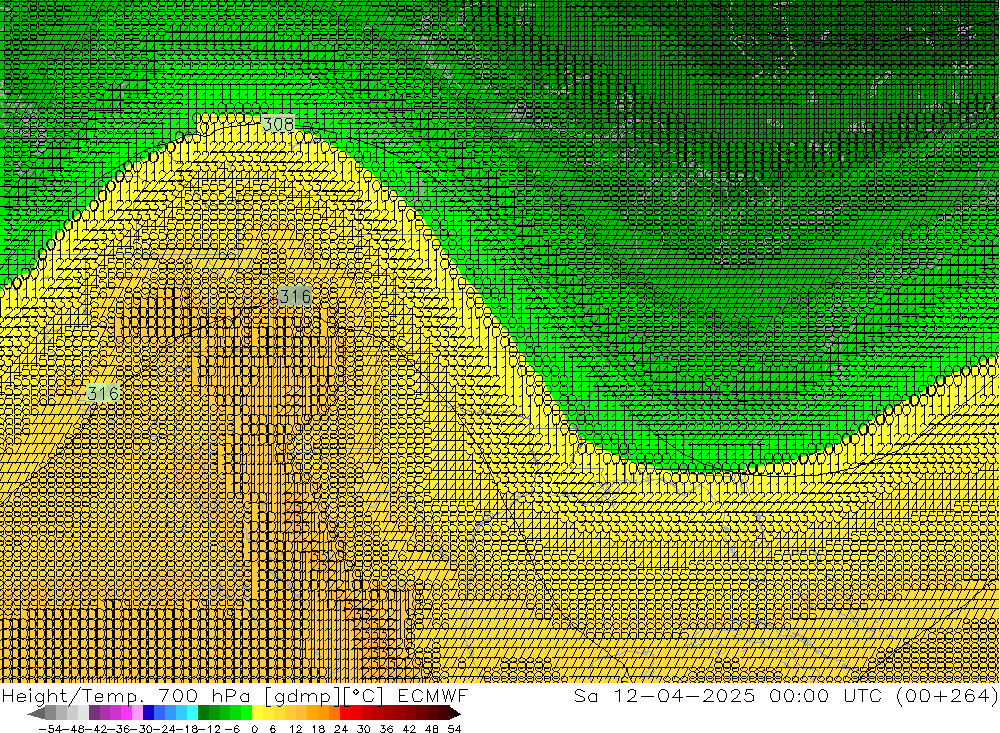Click the '00:00 UTC' time text
The width and height of the screenshot is (1000, 733).
825,695
